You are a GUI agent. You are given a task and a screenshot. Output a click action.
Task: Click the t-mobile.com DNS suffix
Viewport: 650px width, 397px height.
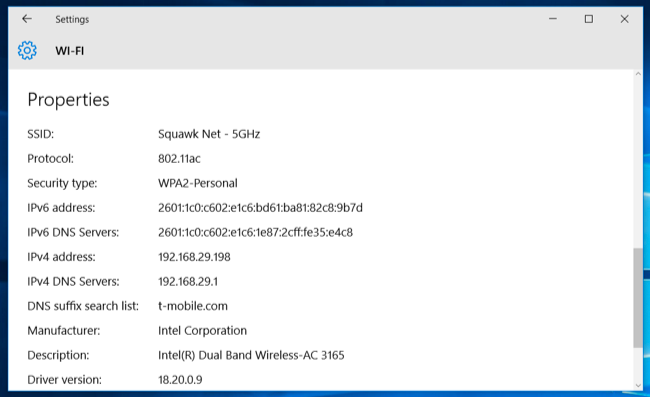click(x=193, y=306)
